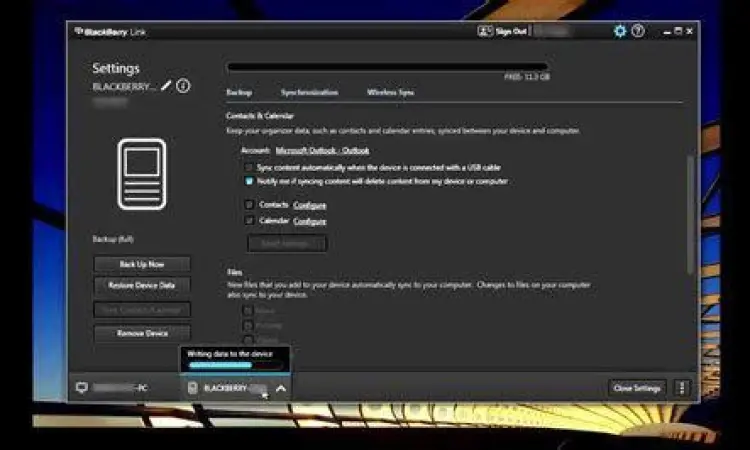Open the help question mark icon
The width and height of the screenshot is (750, 450).
(x=638, y=31)
